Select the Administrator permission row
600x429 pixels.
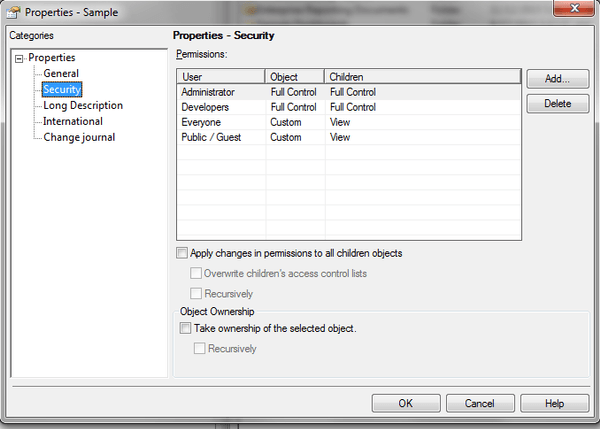349,92
